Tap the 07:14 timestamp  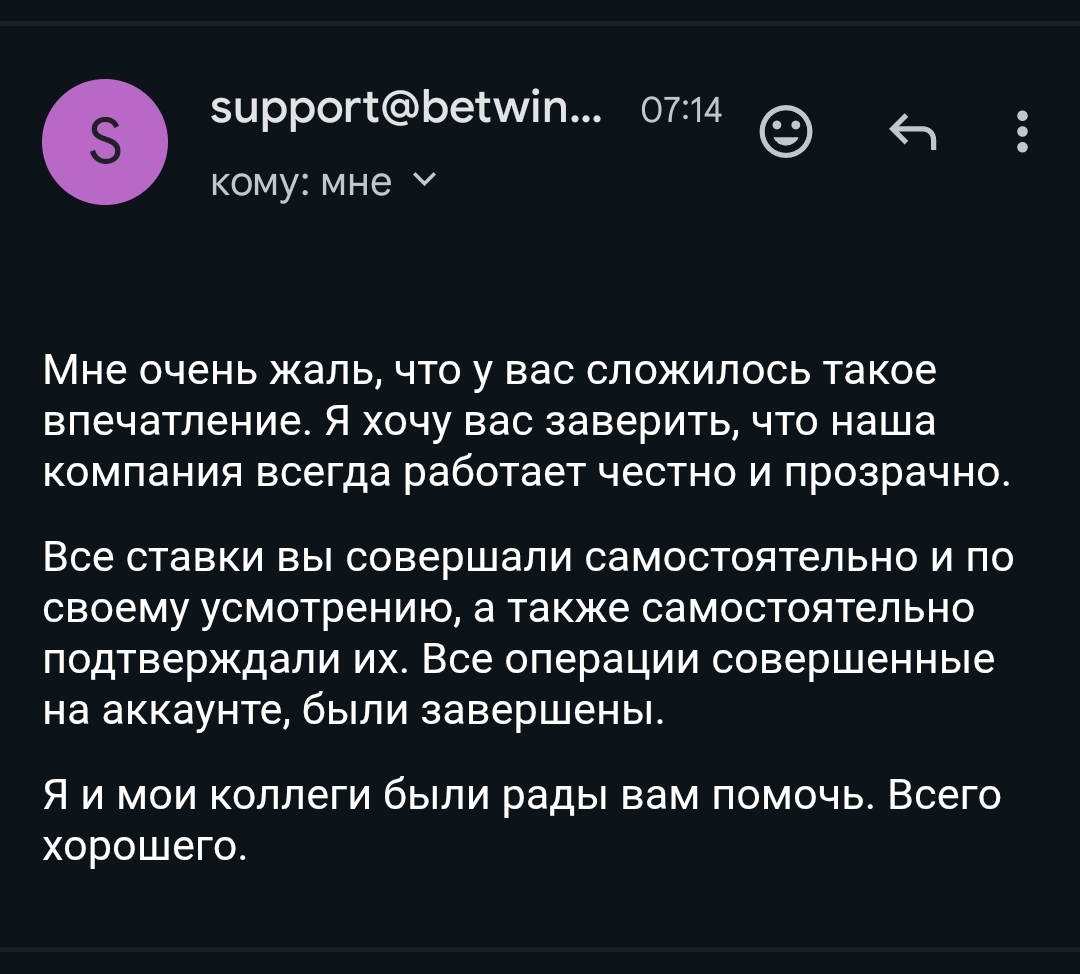click(x=680, y=110)
